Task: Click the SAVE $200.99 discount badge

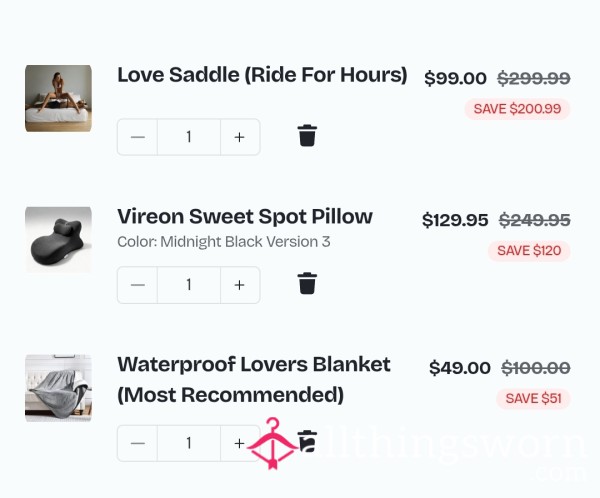Action: pos(517,108)
